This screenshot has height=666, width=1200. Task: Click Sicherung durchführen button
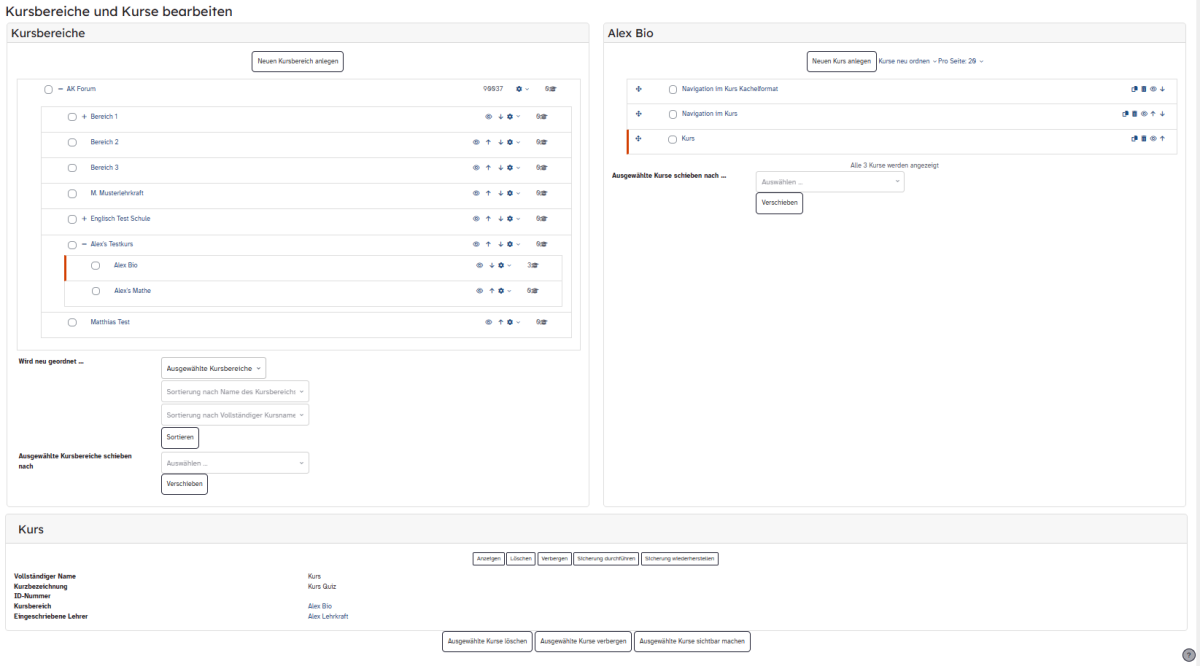[x=606, y=559]
